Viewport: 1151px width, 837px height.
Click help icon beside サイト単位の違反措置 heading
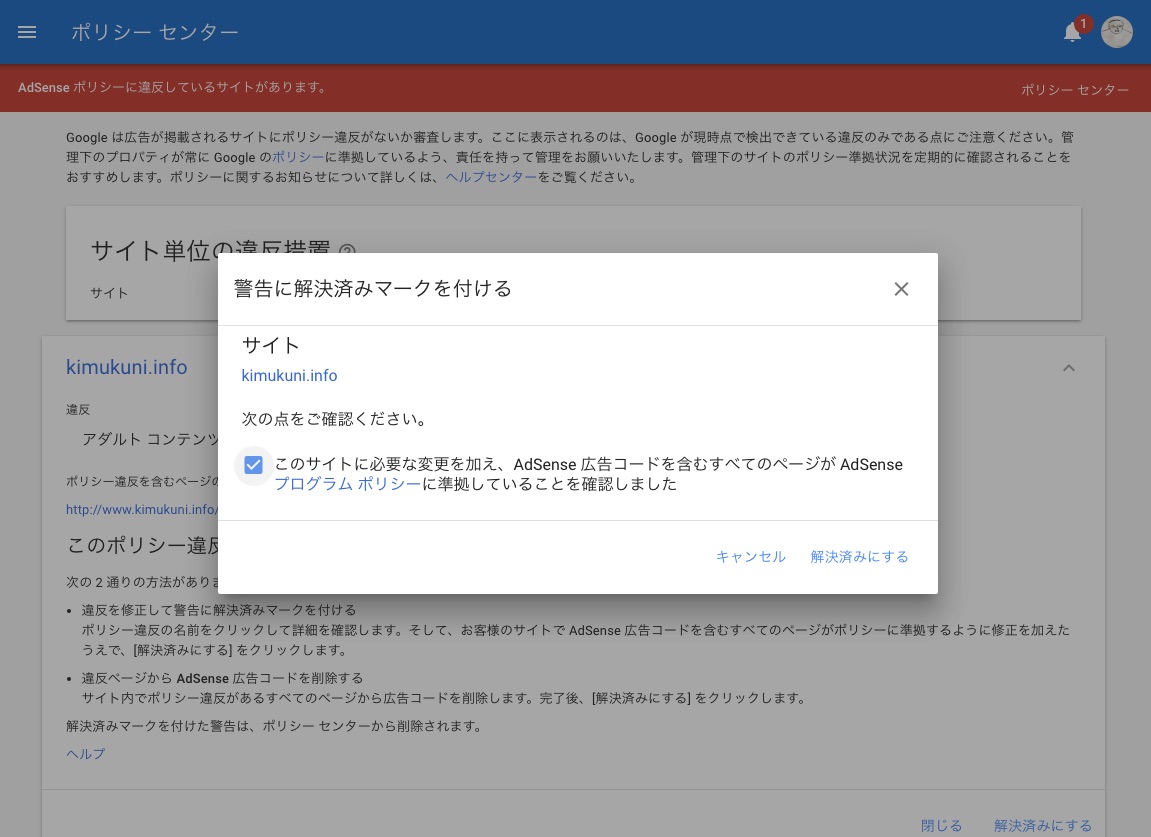click(347, 252)
